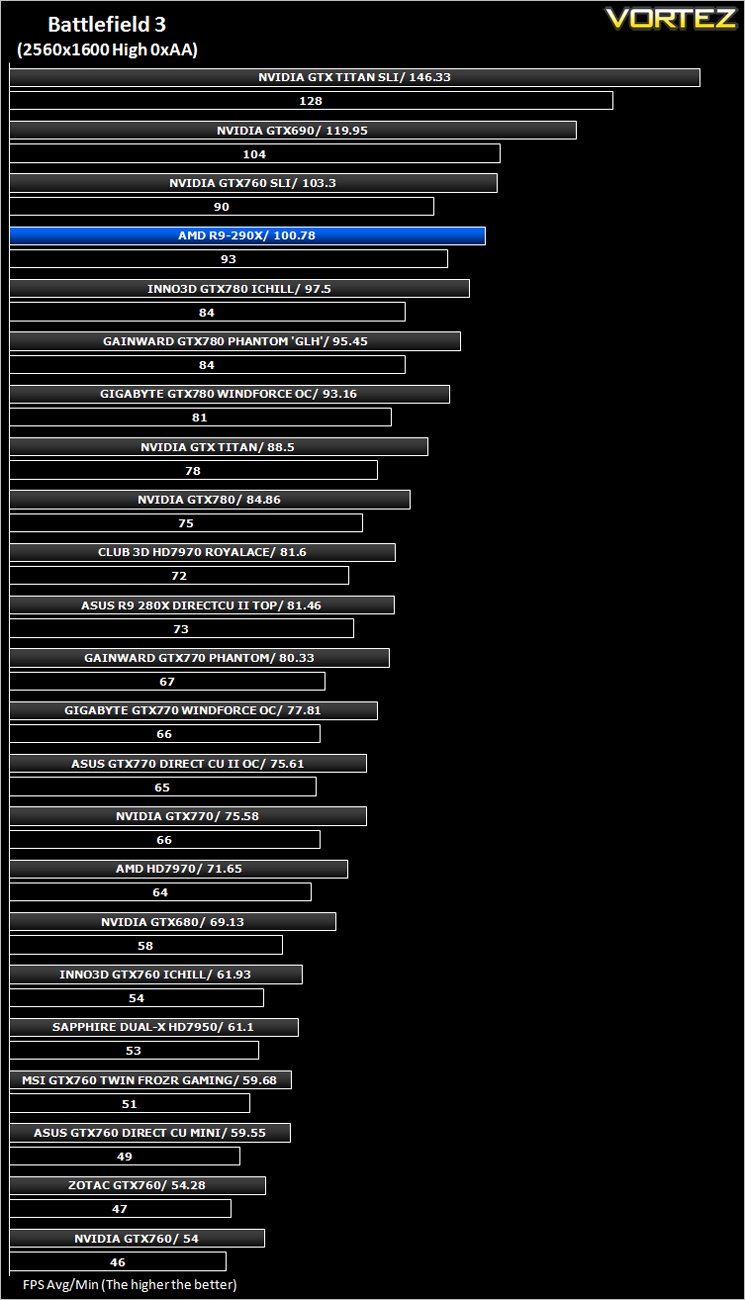Select the ZOTAC GTX760 bar
Image resolution: width=745 pixels, height=1300 pixels.
[x=138, y=1185]
